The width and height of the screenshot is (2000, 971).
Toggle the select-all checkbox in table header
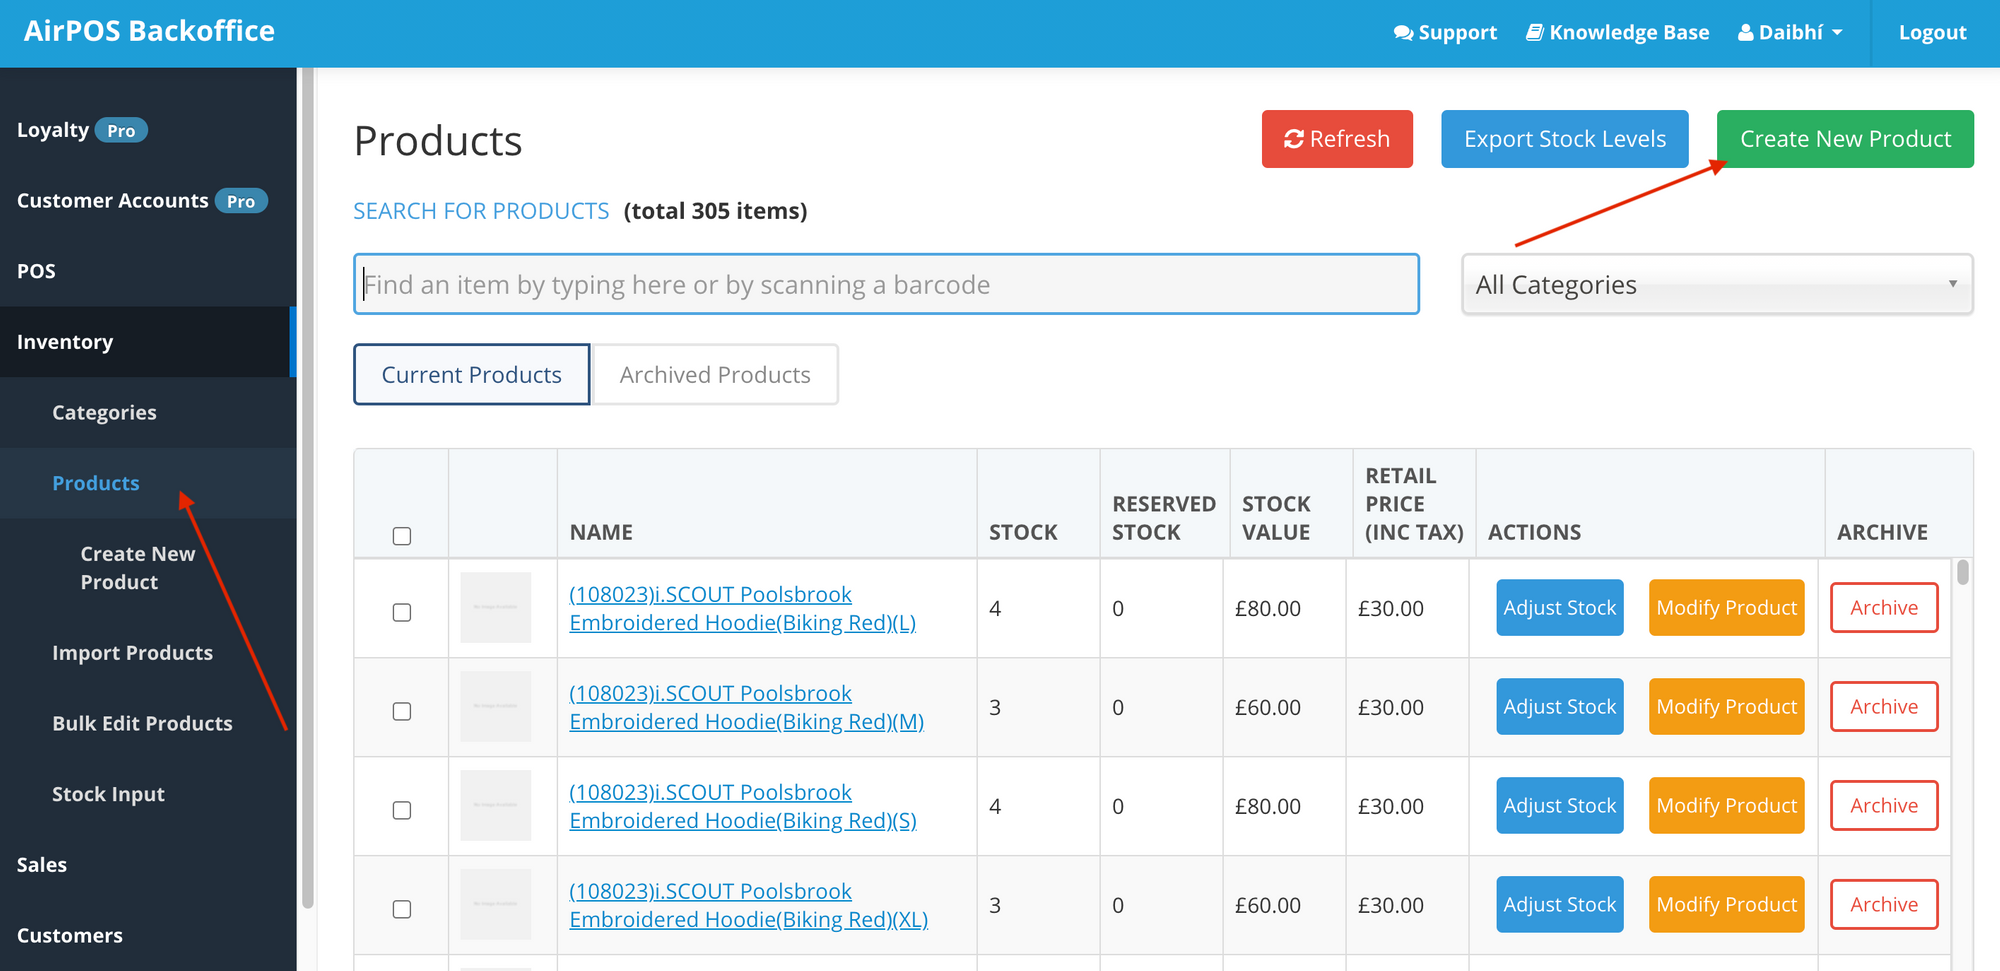(402, 536)
